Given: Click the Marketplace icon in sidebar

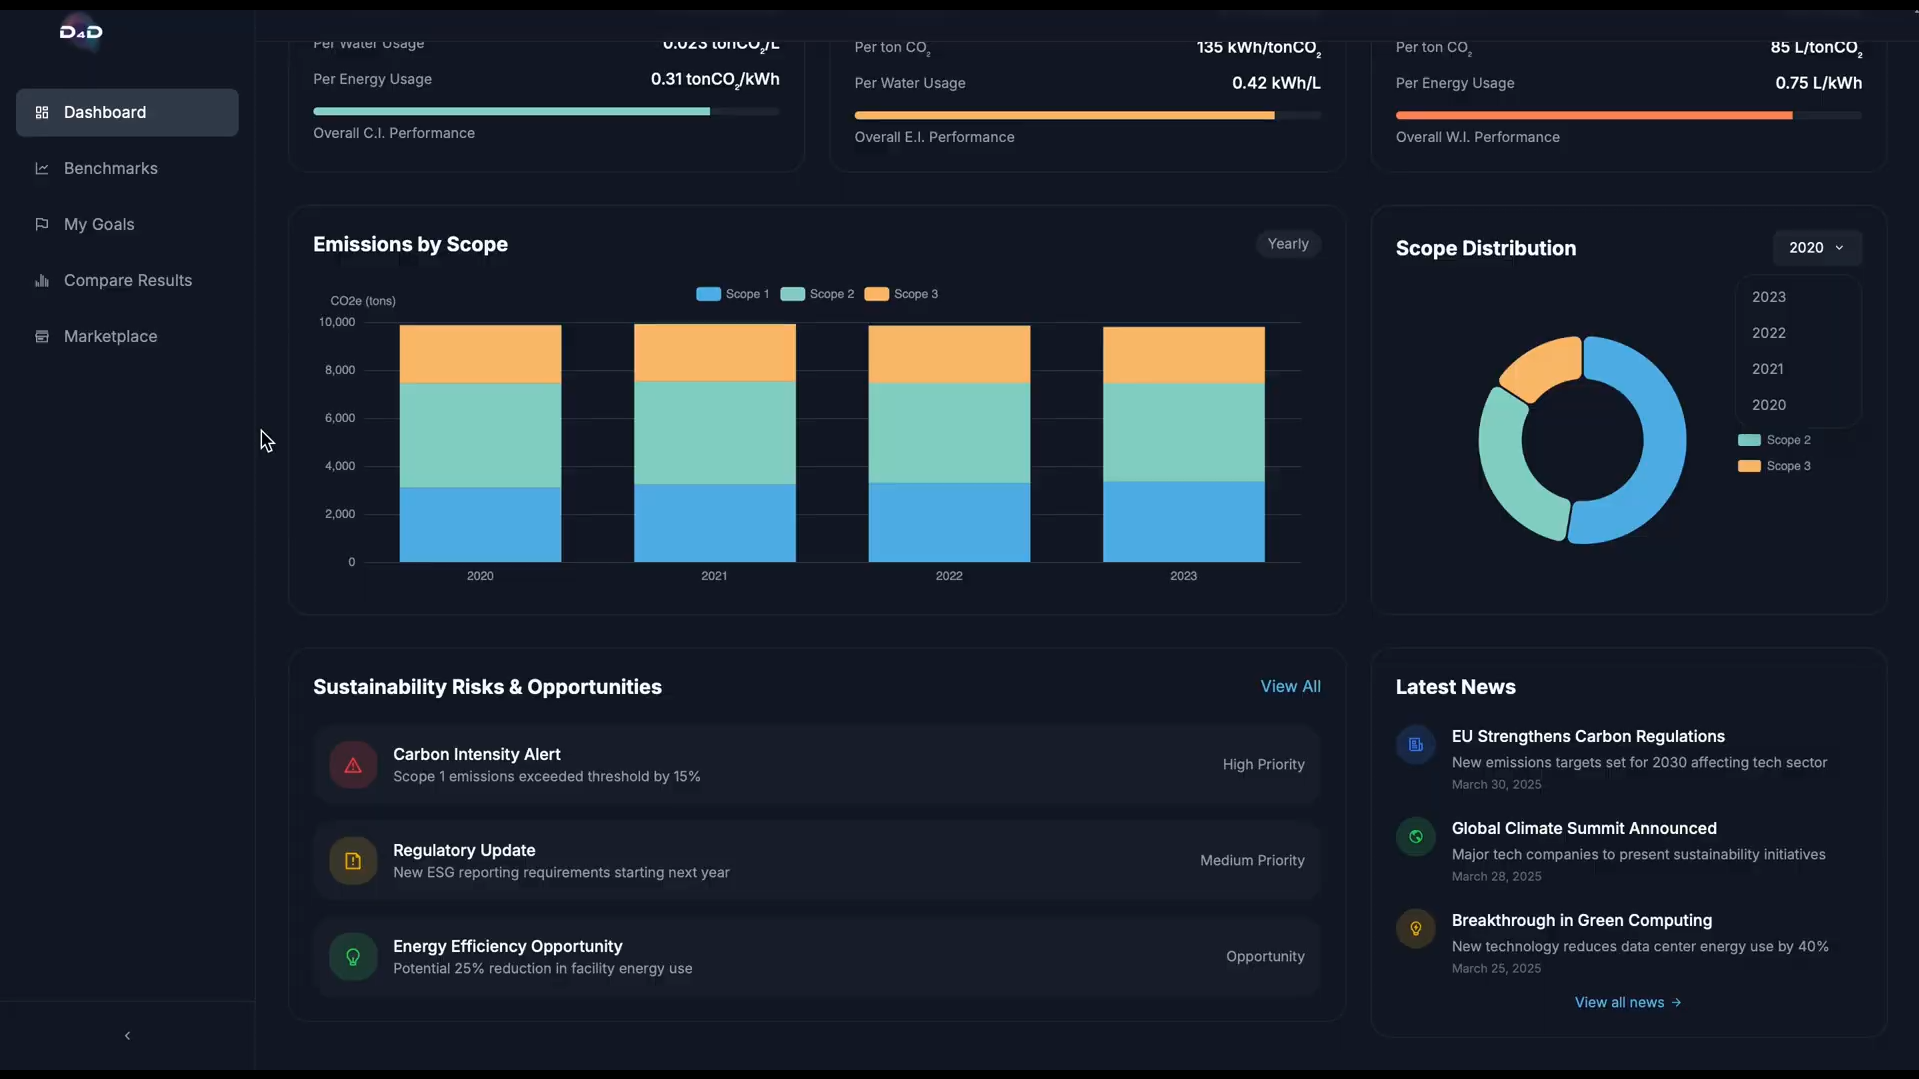Looking at the screenshot, I should click(42, 336).
